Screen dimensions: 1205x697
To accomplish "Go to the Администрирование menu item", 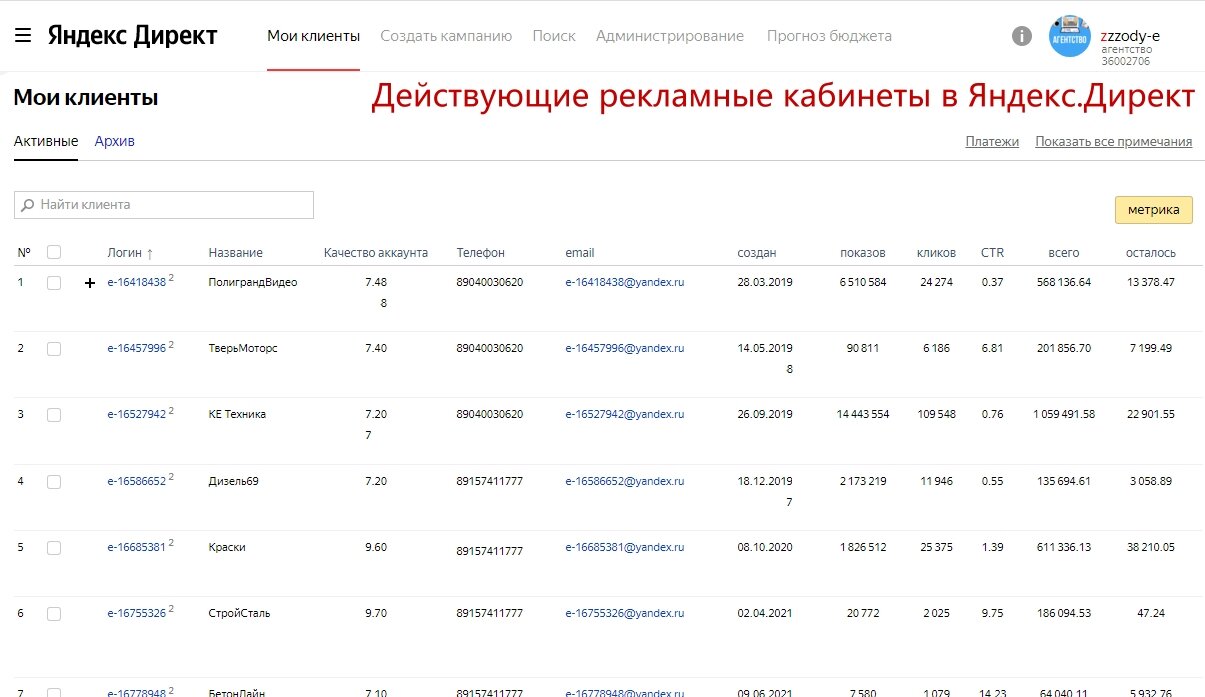I will tap(669, 34).
